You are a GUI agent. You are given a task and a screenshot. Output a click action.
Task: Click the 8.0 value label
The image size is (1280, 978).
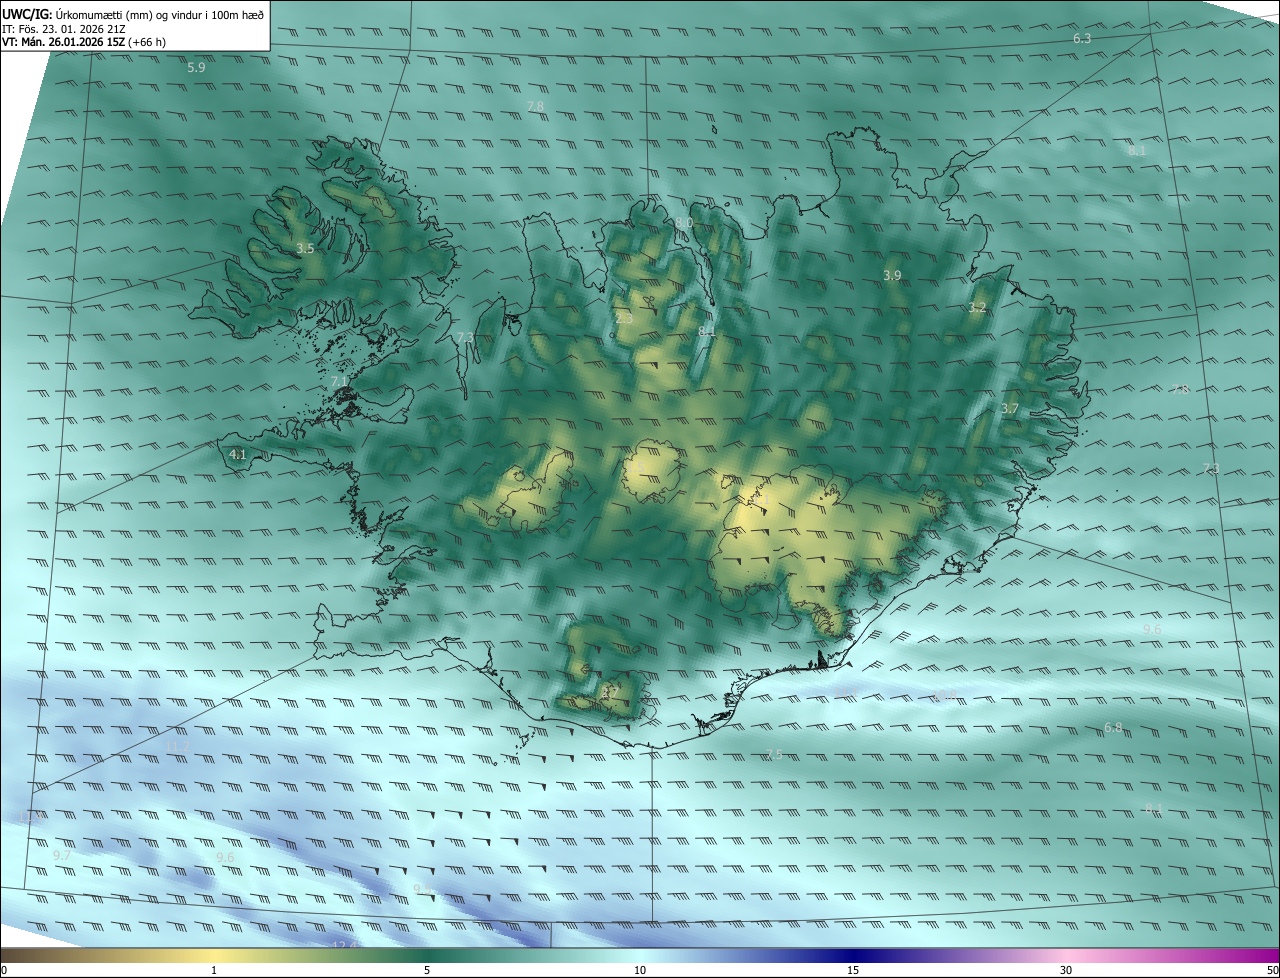pyautogui.click(x=684, y=222)
